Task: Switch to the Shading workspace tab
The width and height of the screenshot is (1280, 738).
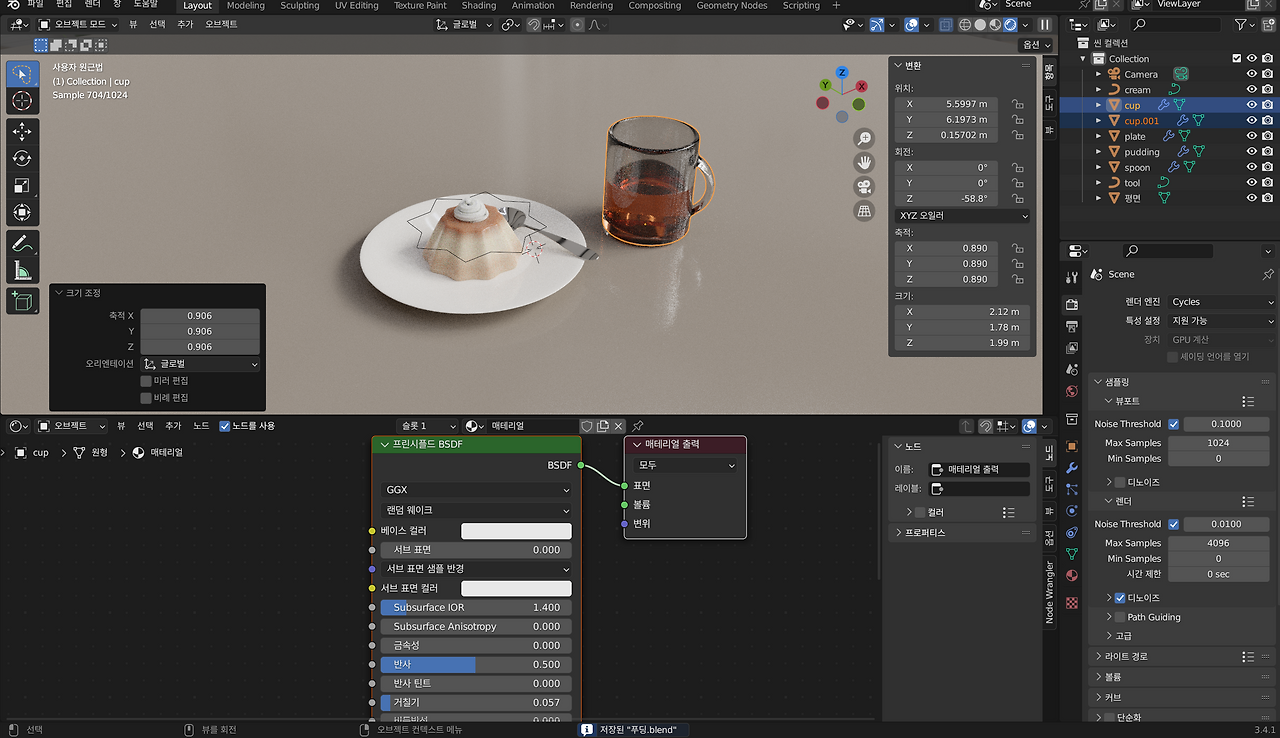Action: click(478, 6)
